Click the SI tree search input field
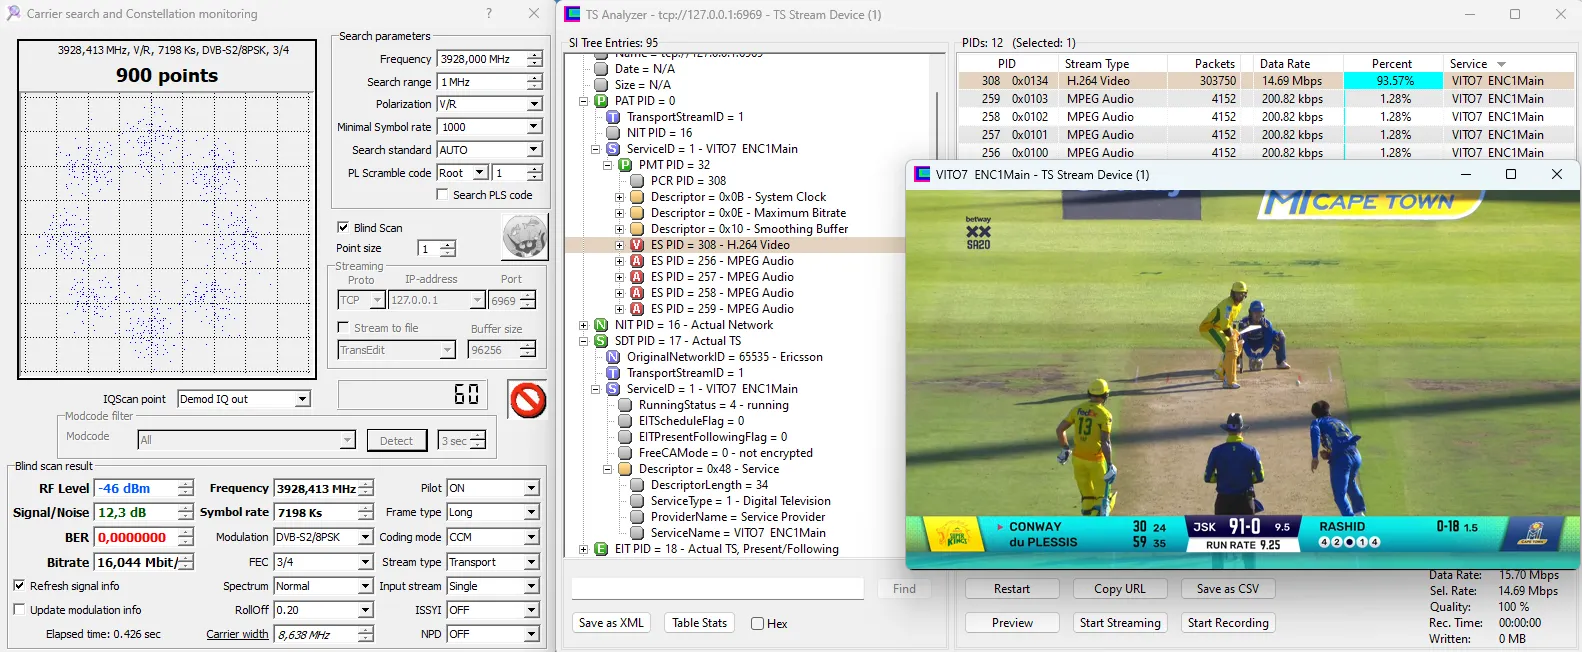 (x=717, y=589)
